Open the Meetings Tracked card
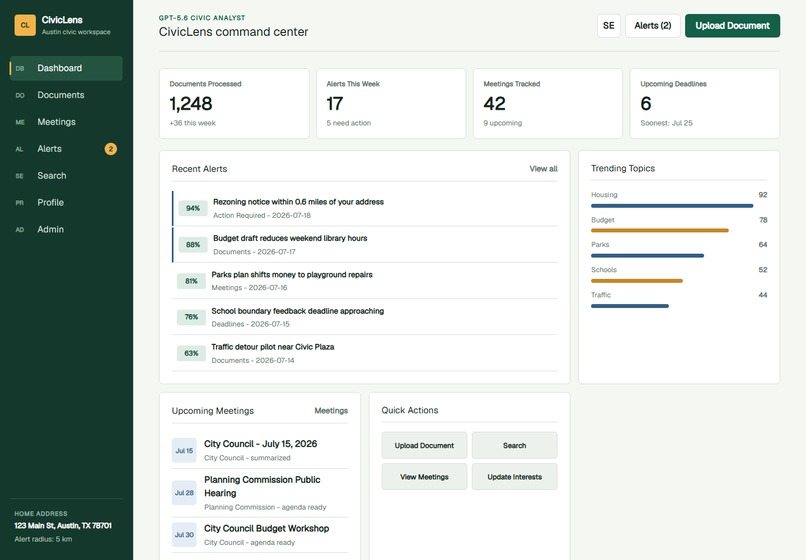 point(548,103)
